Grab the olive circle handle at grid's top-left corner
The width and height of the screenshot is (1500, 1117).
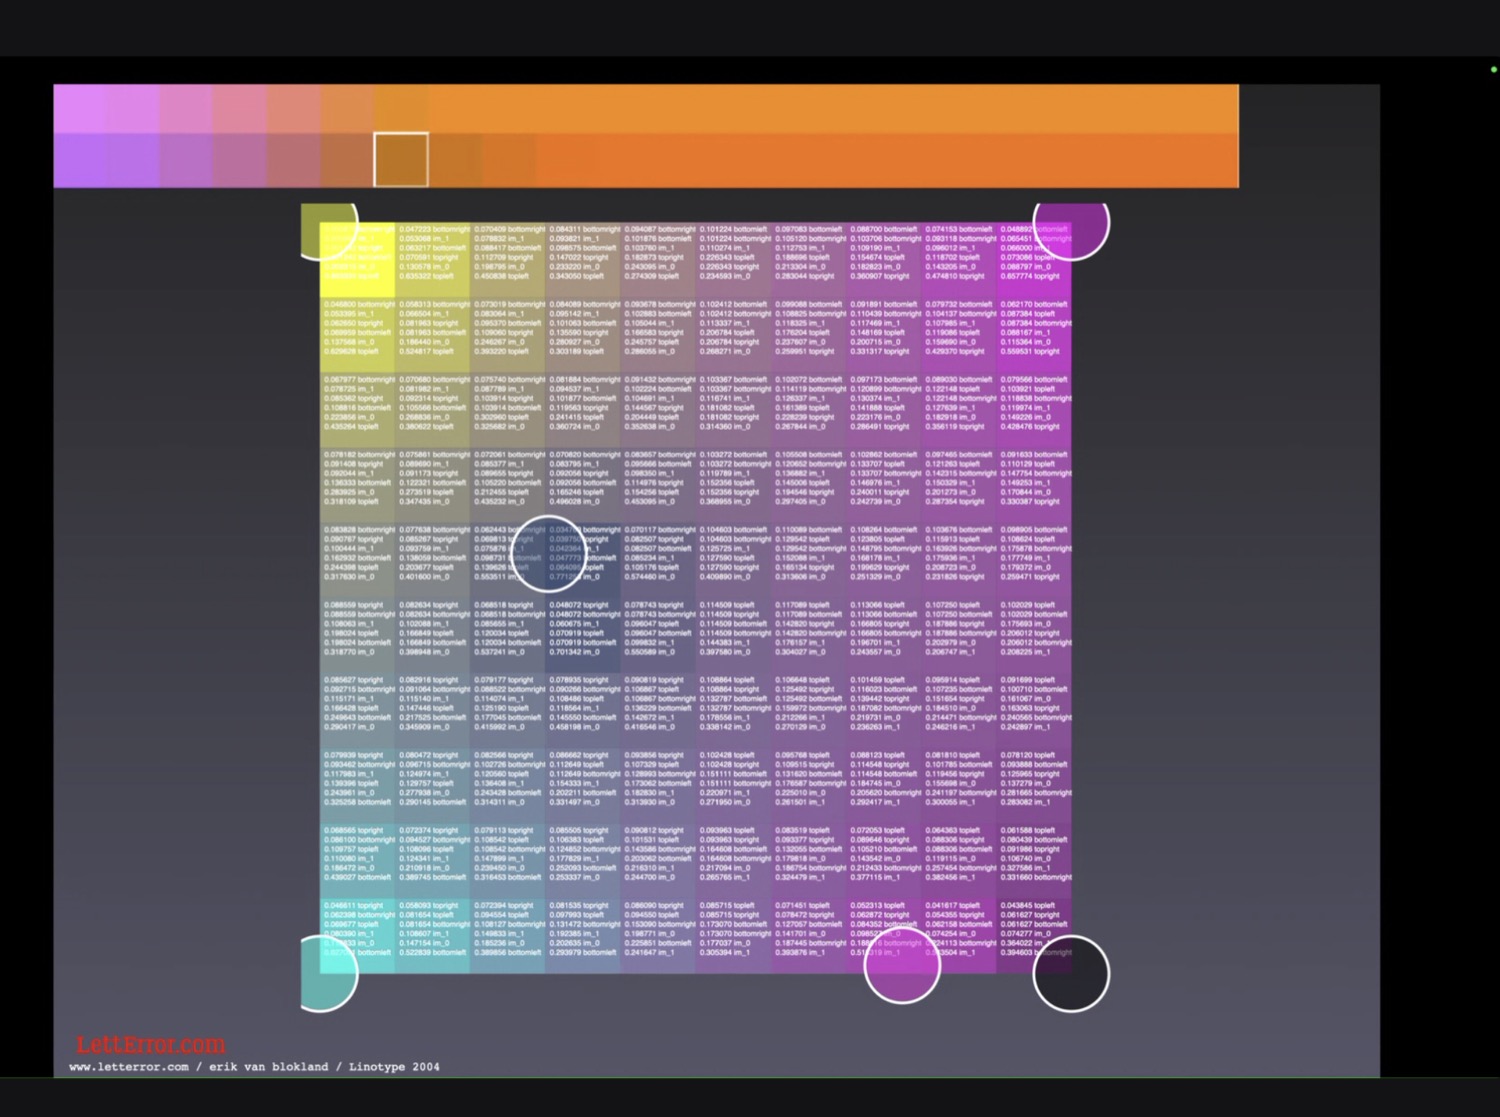pyautogui.click(x=329, y=231)
